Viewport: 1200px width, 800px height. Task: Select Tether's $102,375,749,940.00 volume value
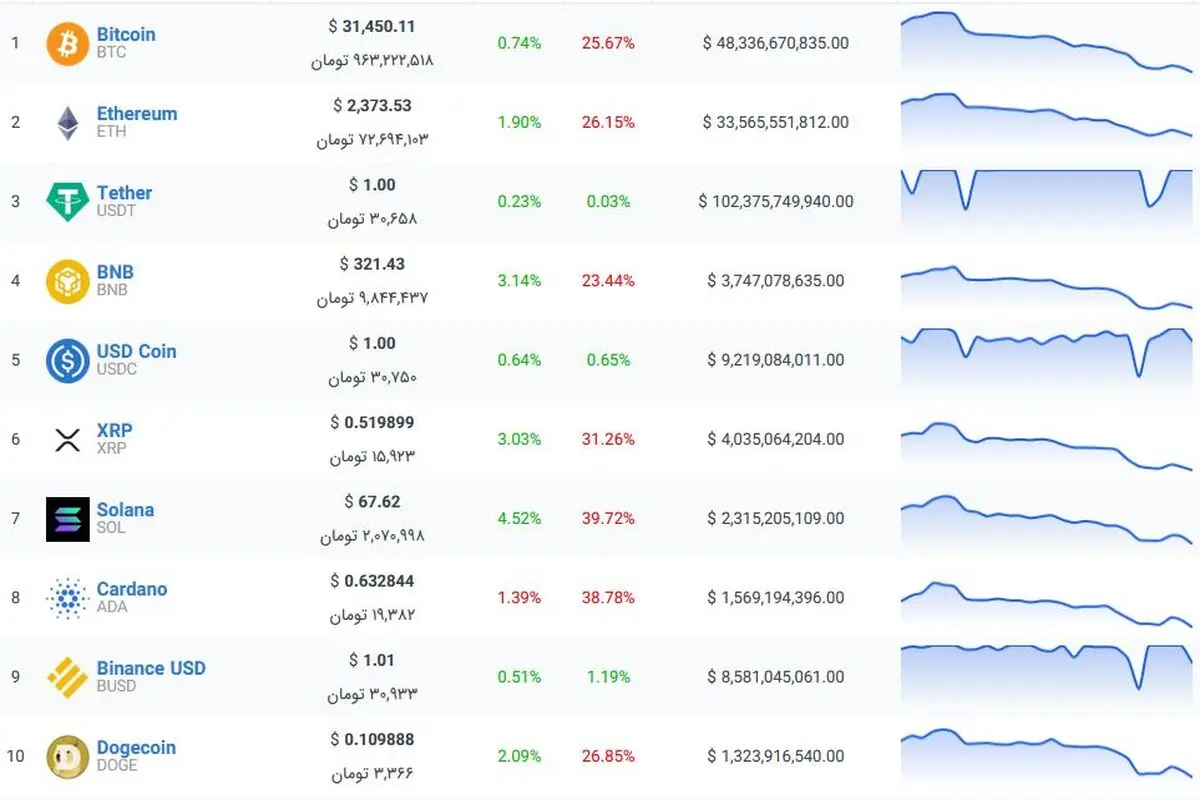[776, 201]
